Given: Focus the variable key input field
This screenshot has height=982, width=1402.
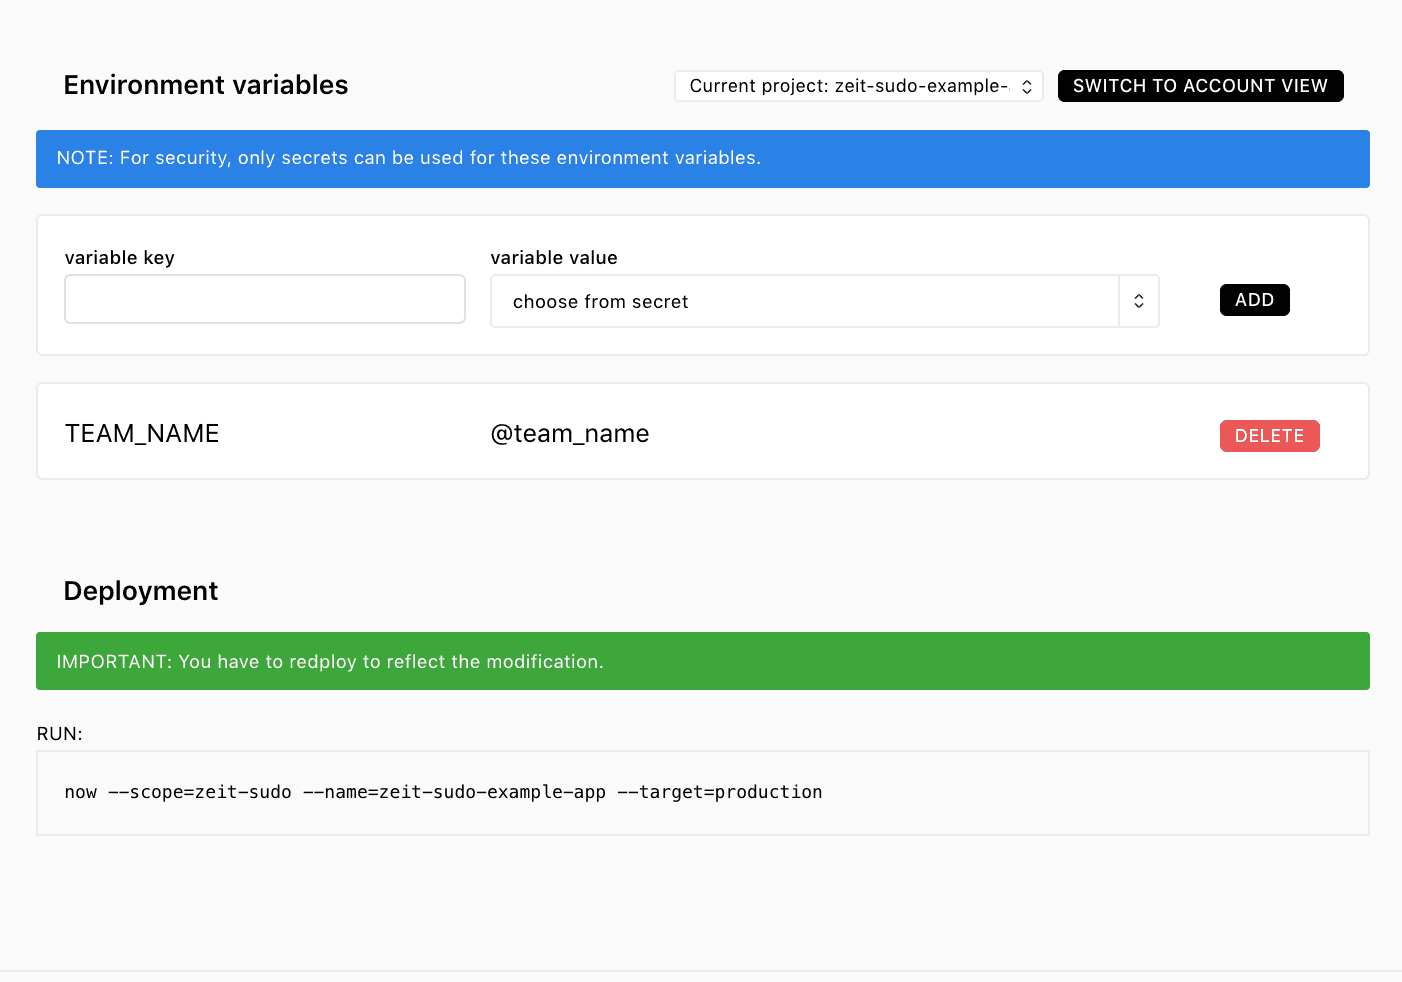Looking at the screenshot, I should pos(265,299).
